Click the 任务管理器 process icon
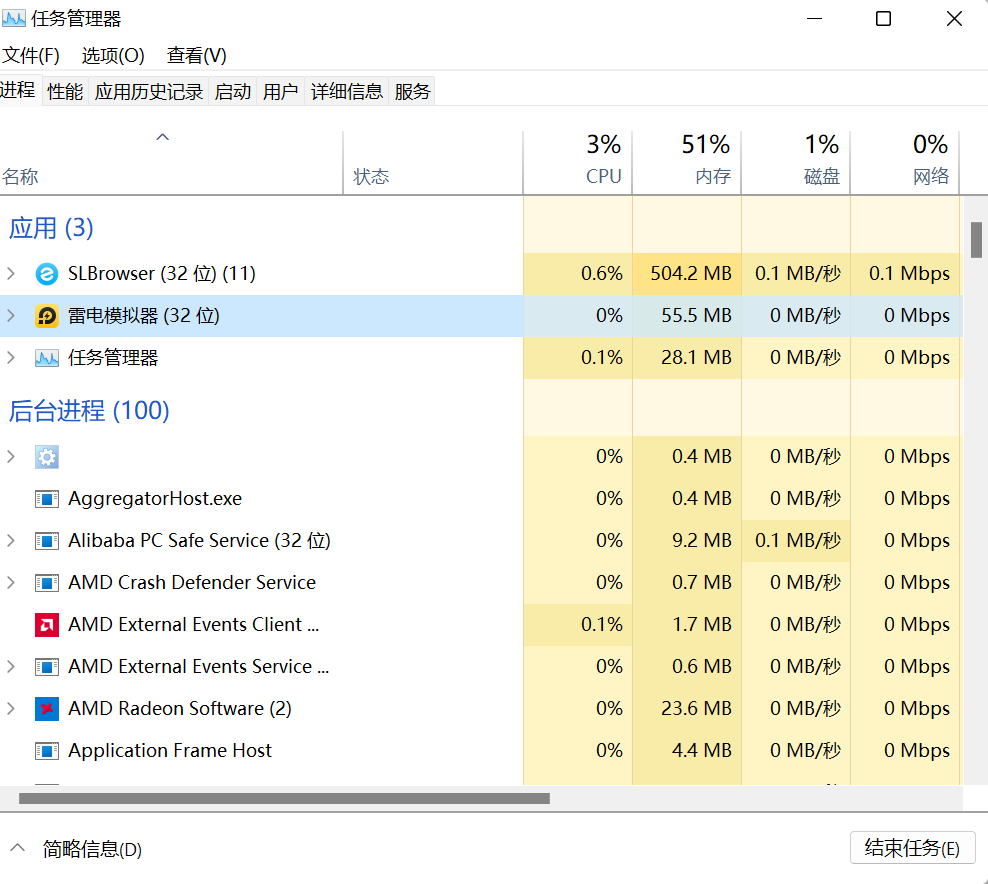The height and width of the screenshot is (884, 988). tap(47, 358)
